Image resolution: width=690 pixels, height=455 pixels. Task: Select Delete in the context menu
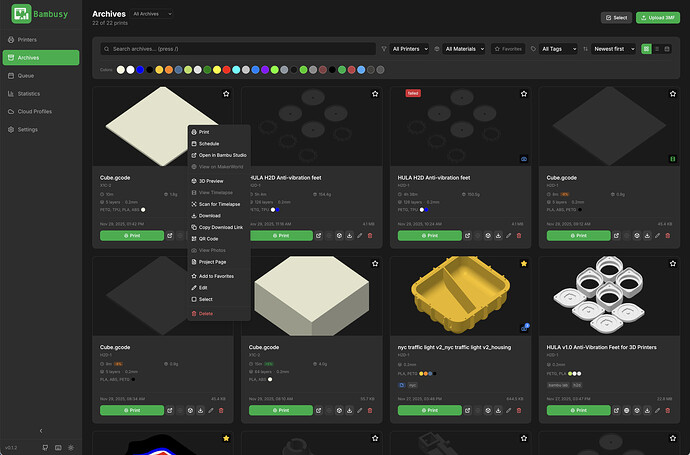219,314
